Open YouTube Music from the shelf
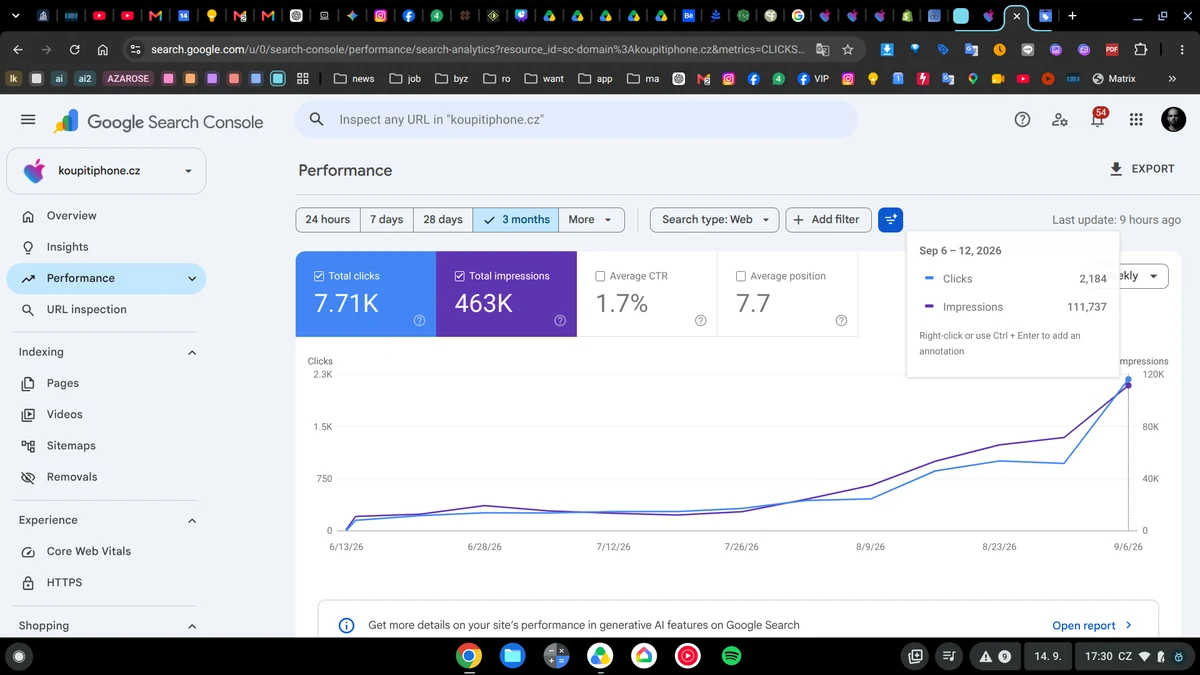The width and height of the screenshot is (1200, 675). point(687,656)
